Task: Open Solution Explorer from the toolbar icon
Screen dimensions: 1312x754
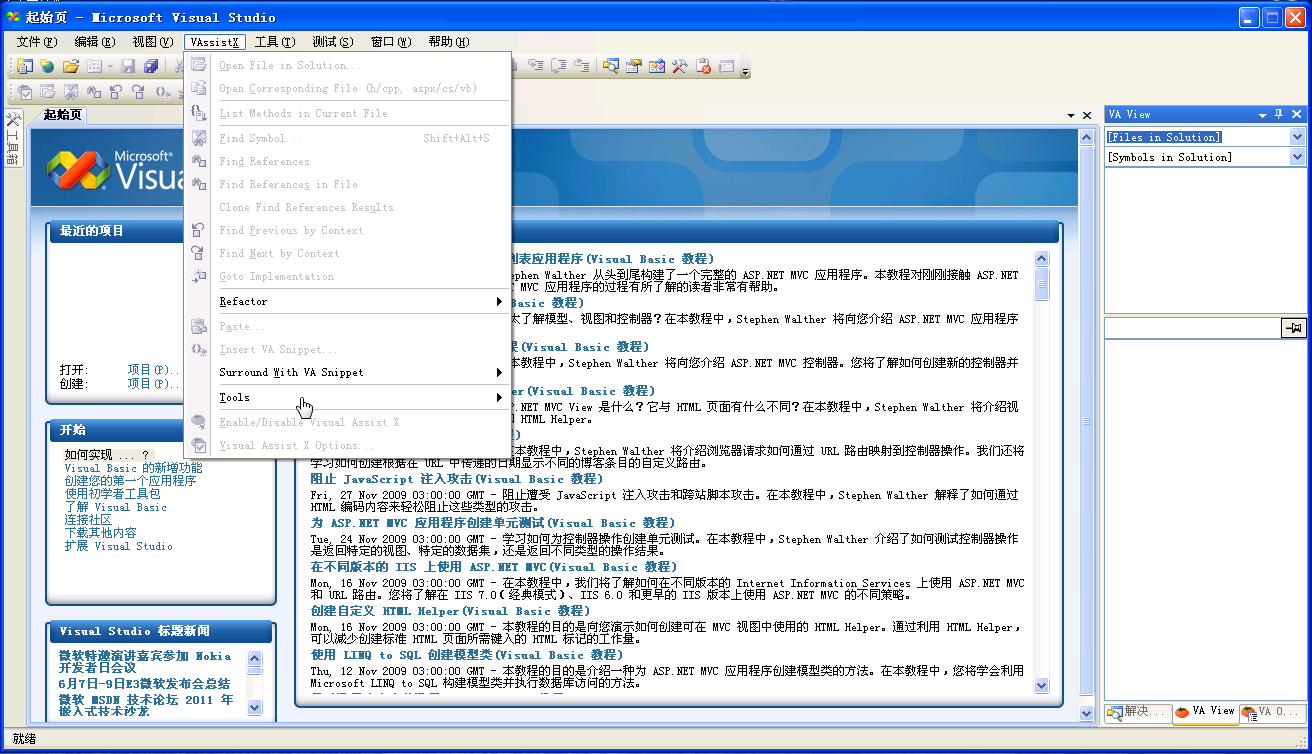Action: click(x=610, y=67)
